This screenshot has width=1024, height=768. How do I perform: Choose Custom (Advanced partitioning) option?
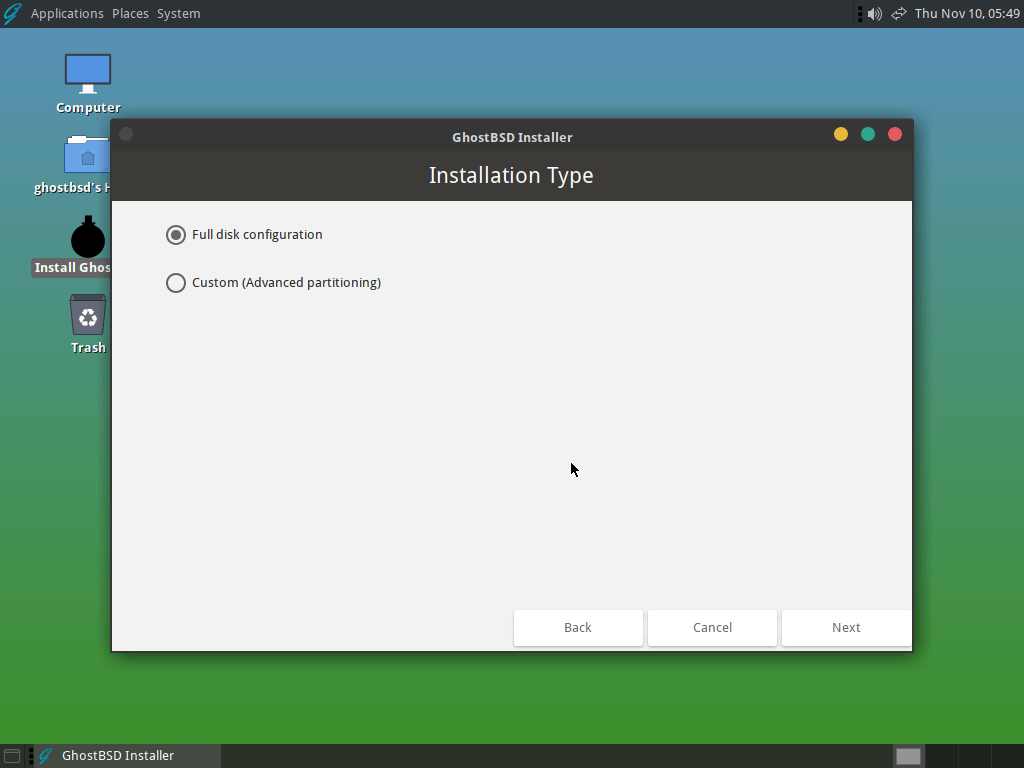176,283
